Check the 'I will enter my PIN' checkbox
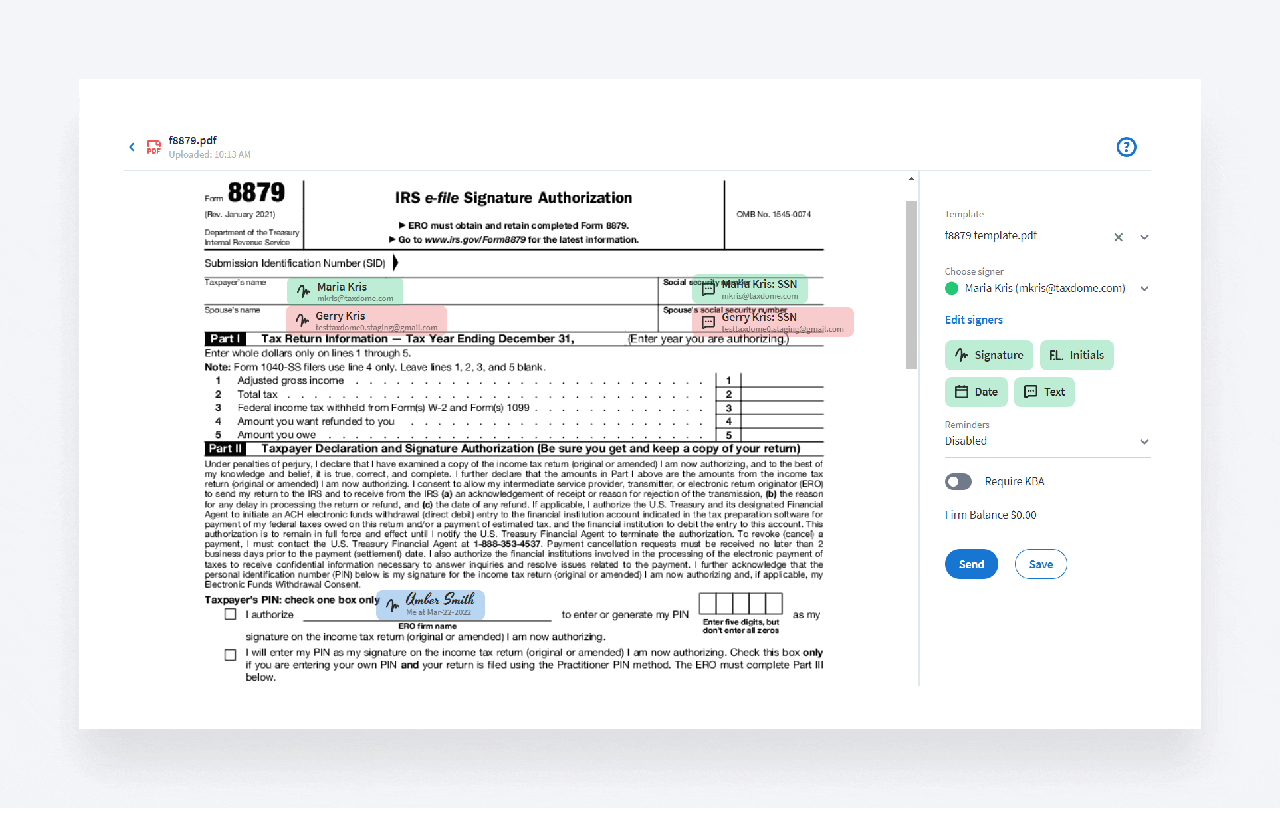The width and height of the screenshot is (1280, 818). (231, 655)
